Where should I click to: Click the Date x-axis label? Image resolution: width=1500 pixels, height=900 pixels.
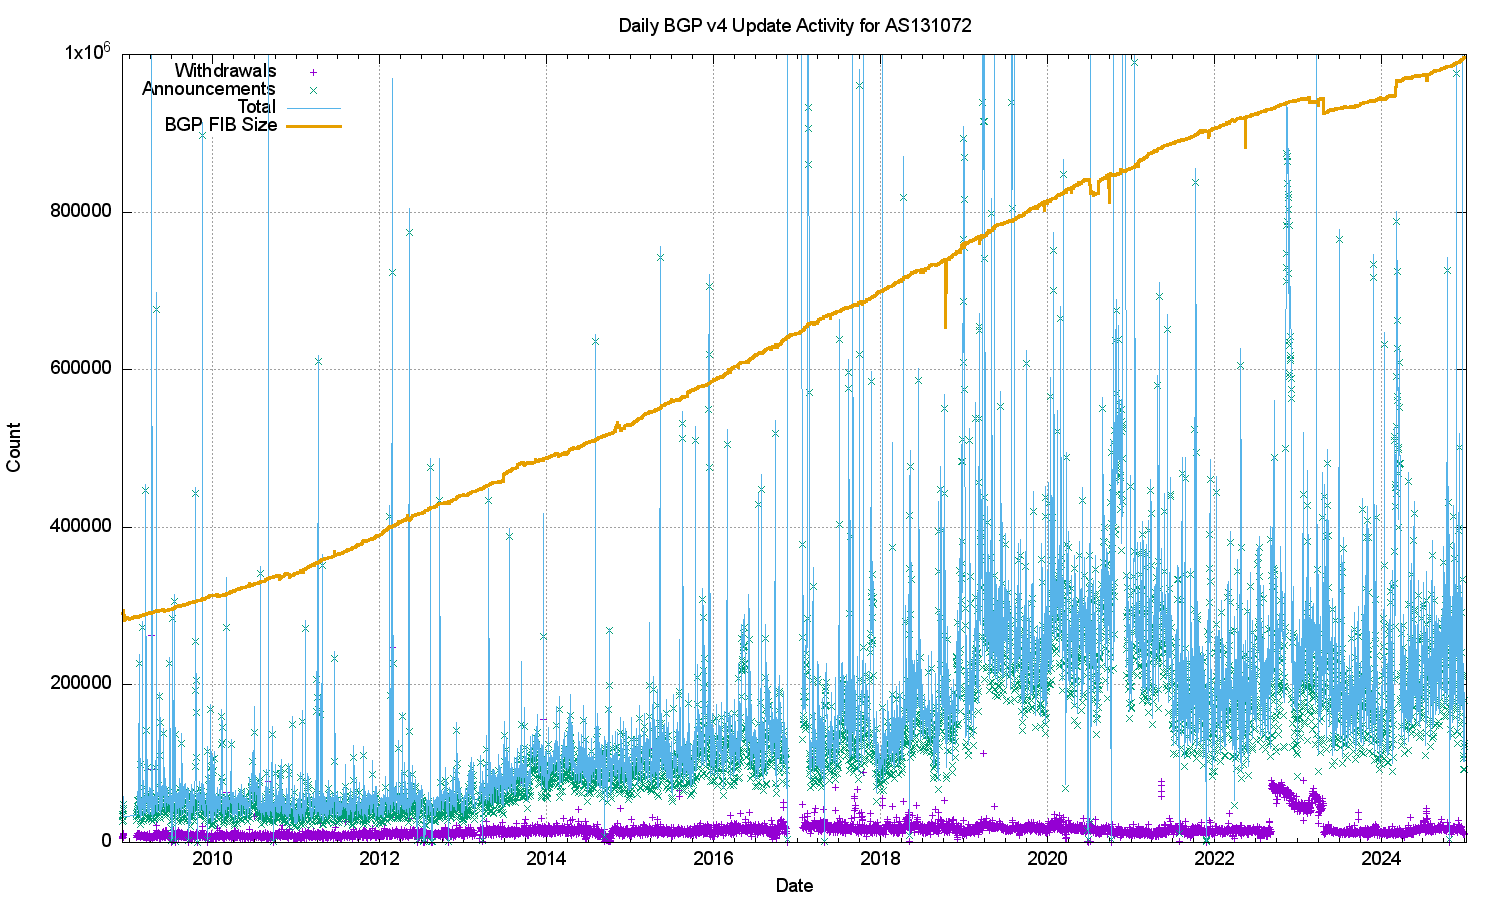(794, 885)
